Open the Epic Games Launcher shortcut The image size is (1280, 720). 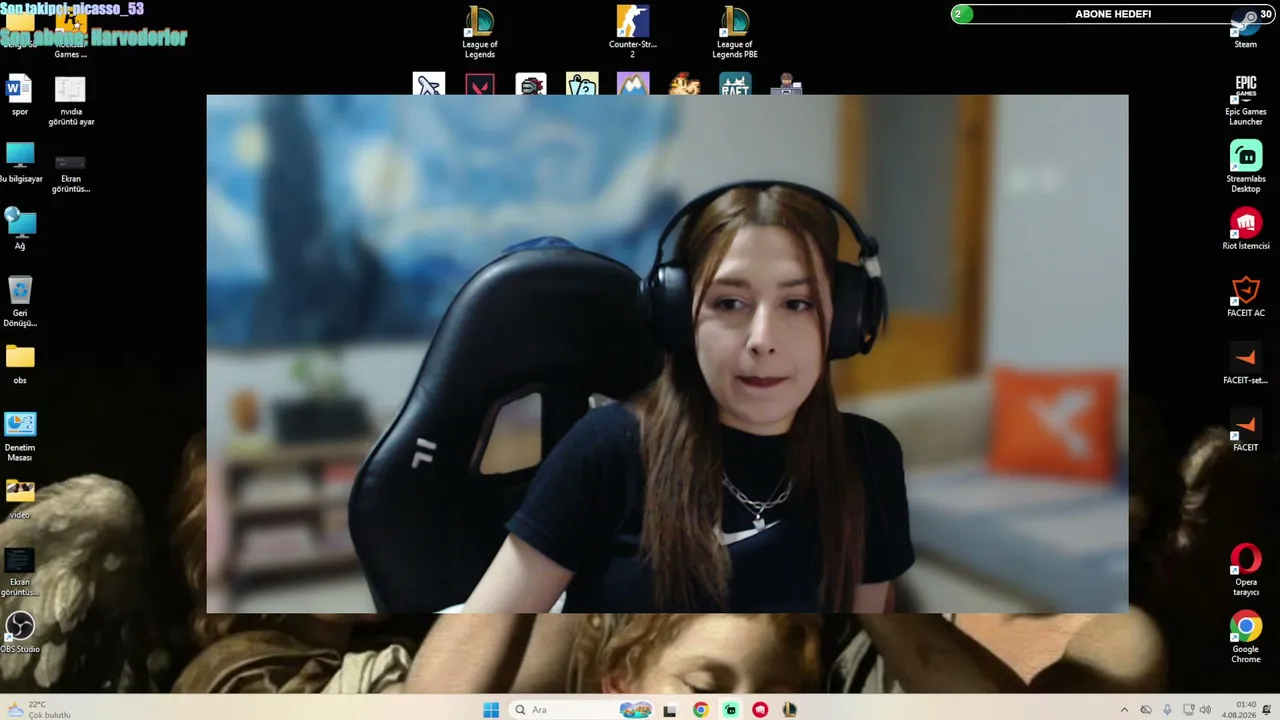pos(1246,100)
